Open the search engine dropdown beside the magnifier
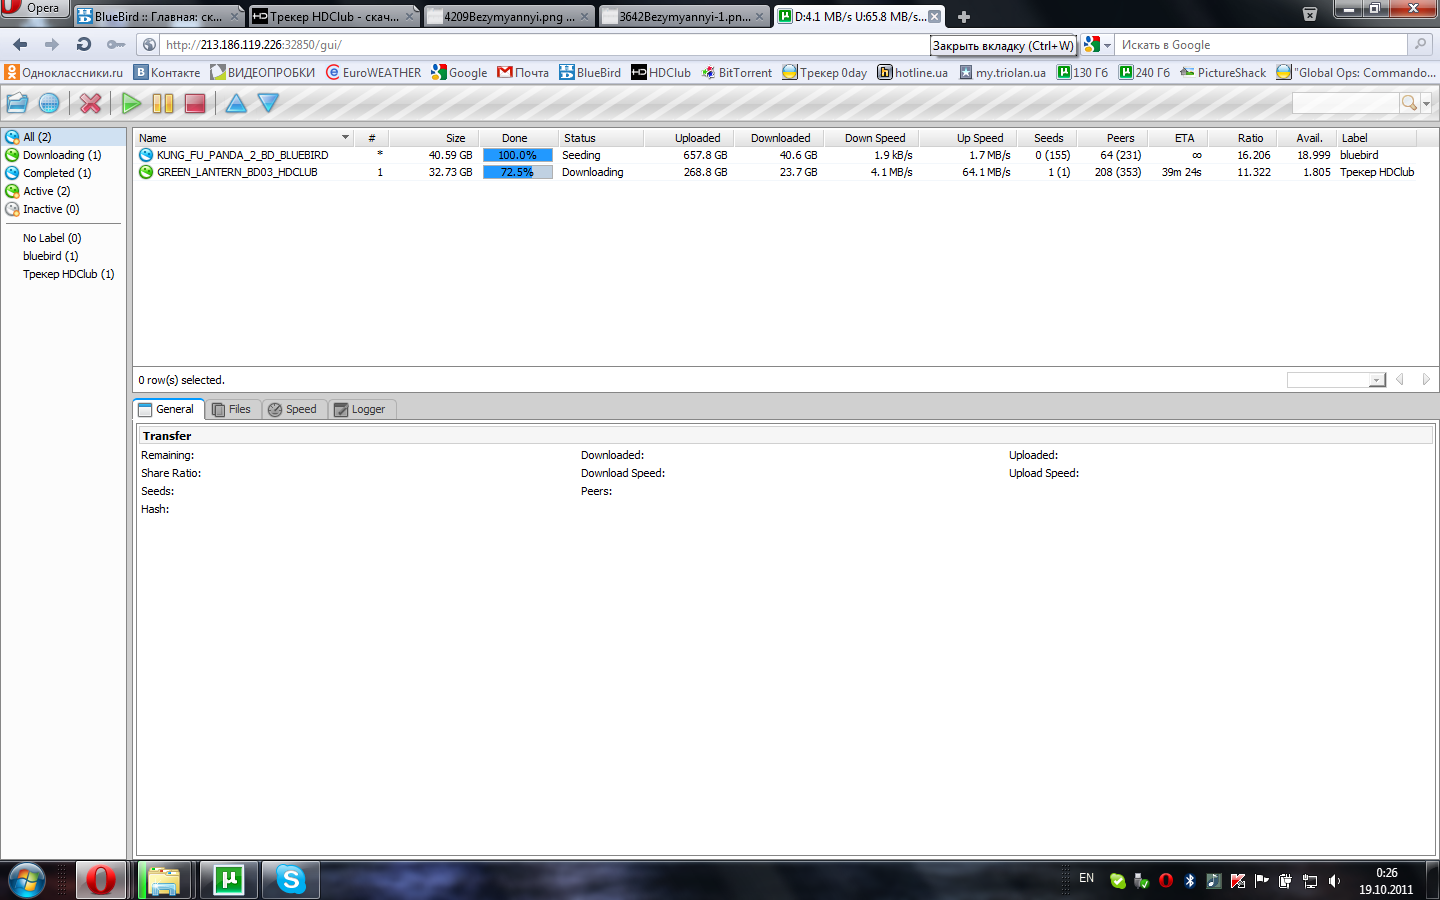This screenshot has width=1440, height=900. point(1426,104)
